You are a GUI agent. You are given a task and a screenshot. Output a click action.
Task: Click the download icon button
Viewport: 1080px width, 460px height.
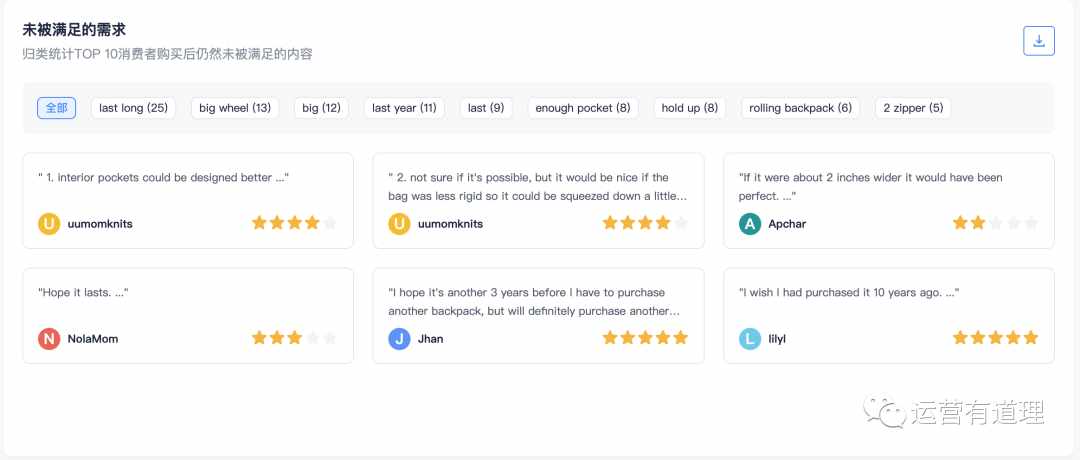1039,41
